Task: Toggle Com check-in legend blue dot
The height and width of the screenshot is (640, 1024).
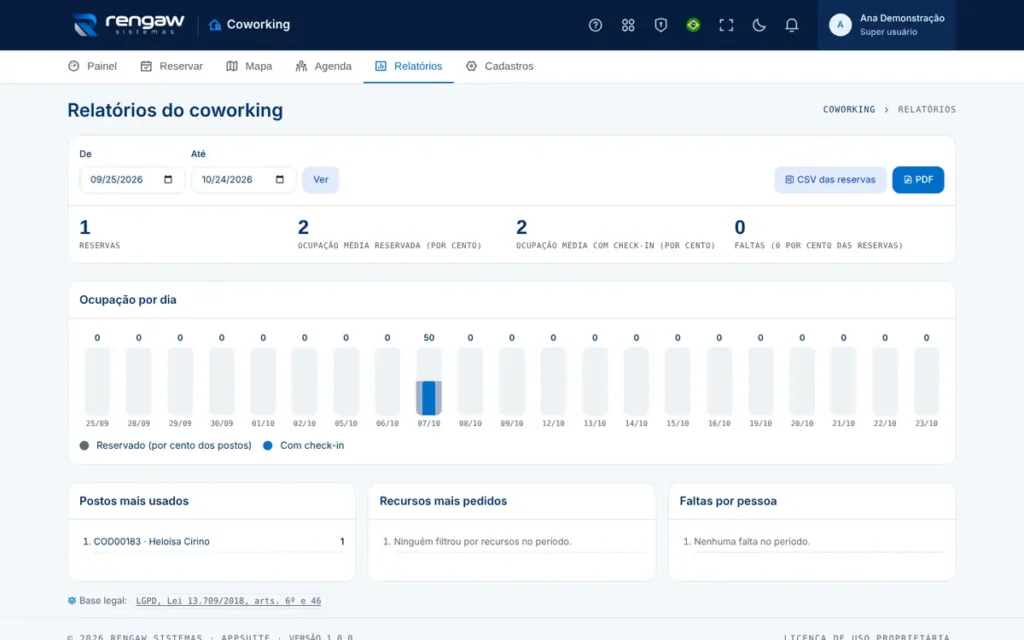Action: (x=268, y=445)
